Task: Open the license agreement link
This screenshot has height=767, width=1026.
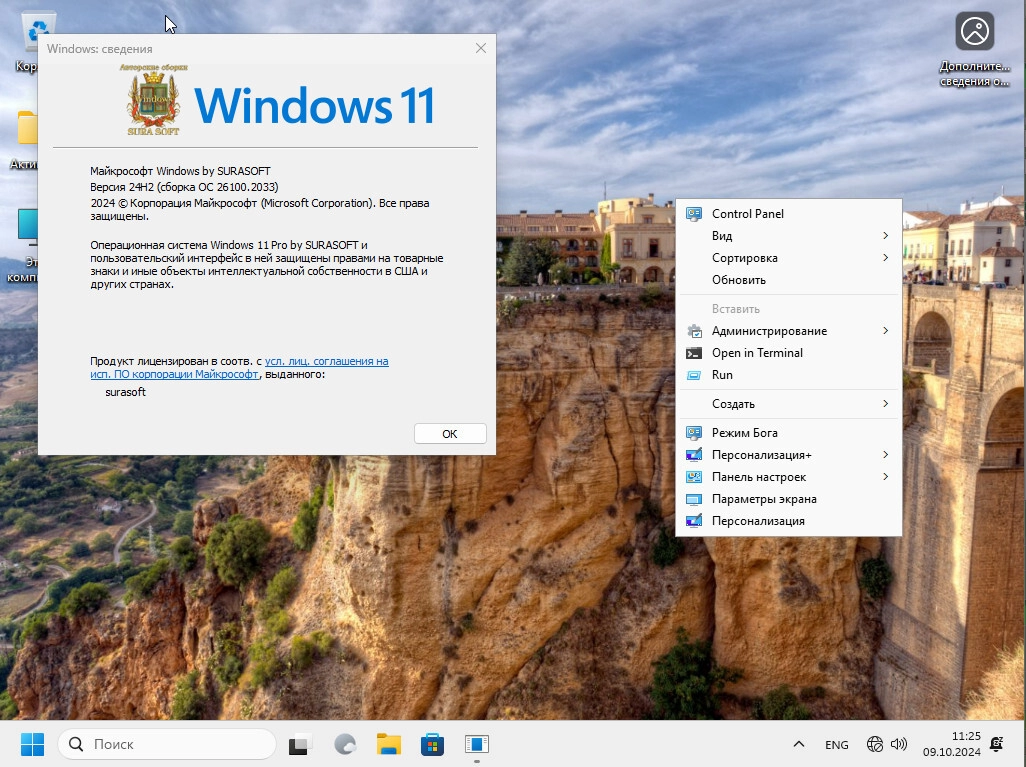Action: pos(326,361)
